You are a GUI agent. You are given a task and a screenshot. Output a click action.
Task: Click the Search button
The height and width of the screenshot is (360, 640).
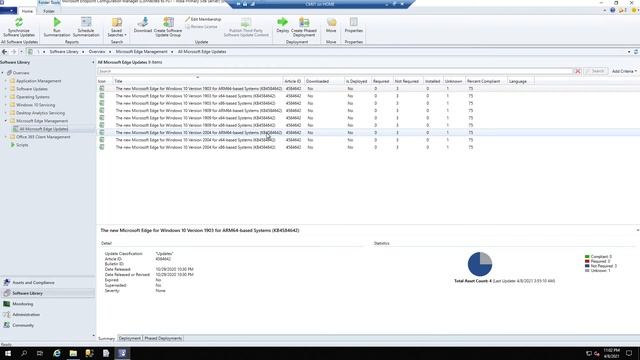[x=596, y=71]
